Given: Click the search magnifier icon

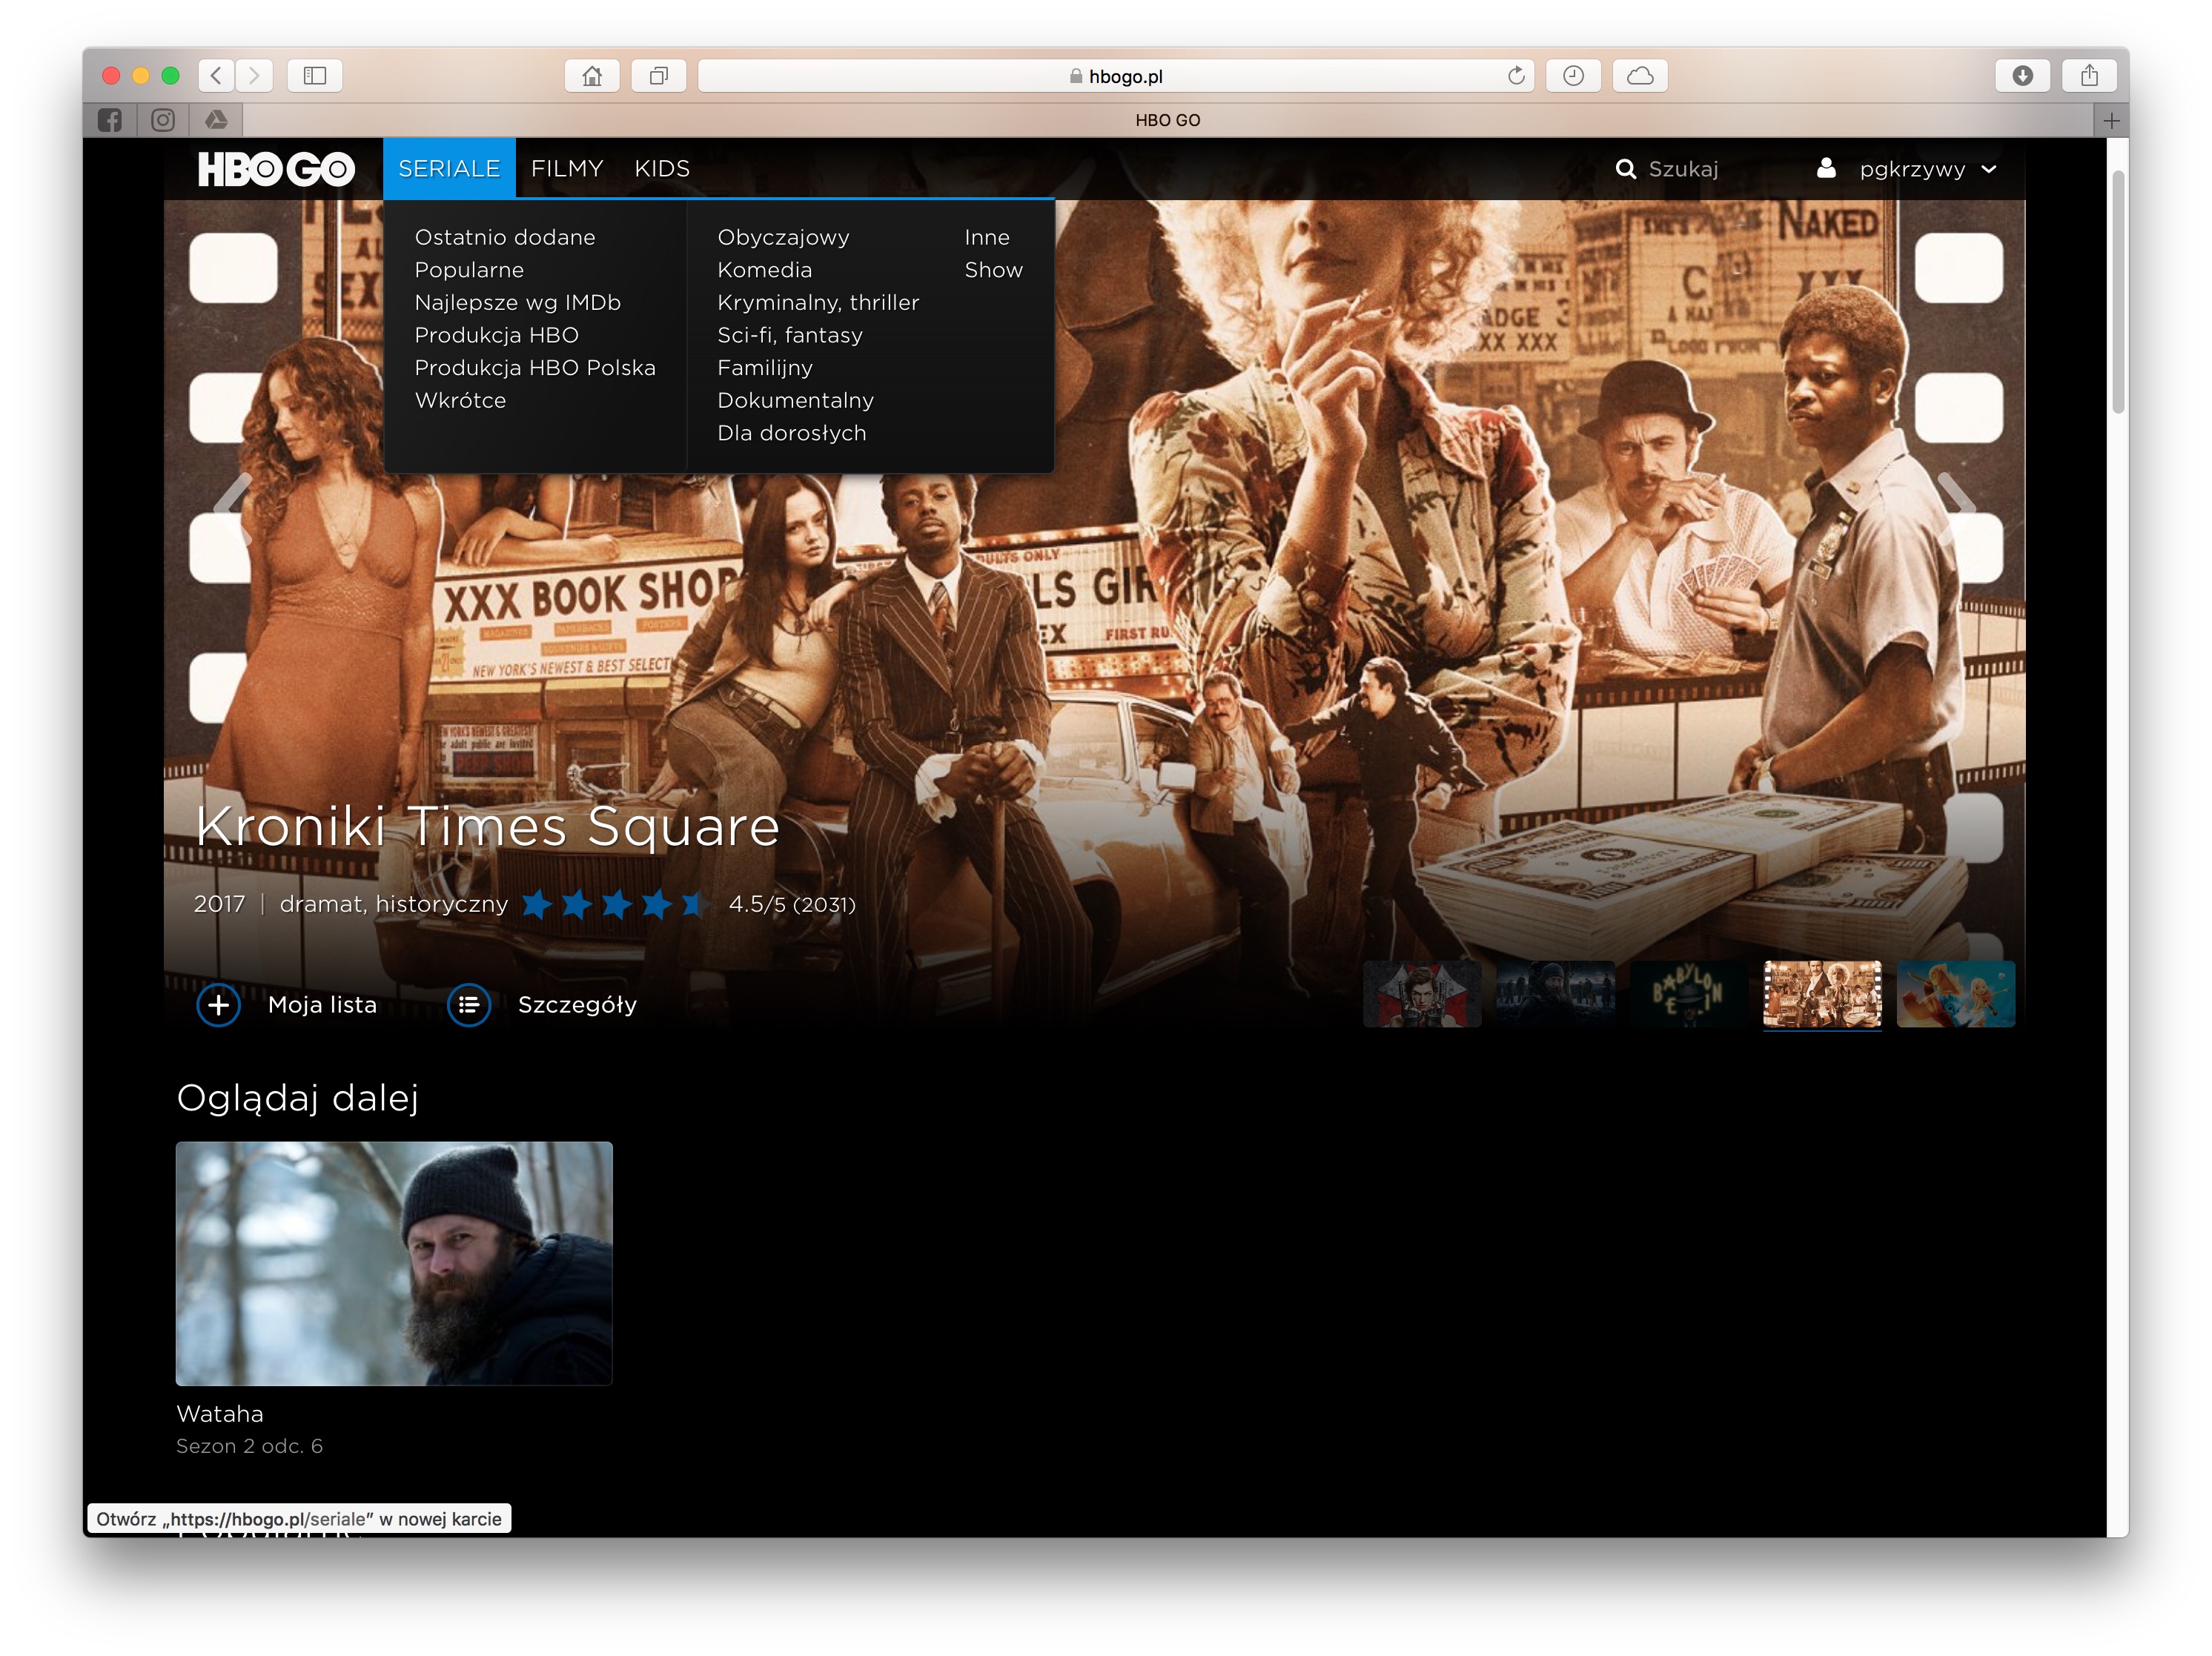Looking at the screenshot, I should click(x=1626, y=169).
